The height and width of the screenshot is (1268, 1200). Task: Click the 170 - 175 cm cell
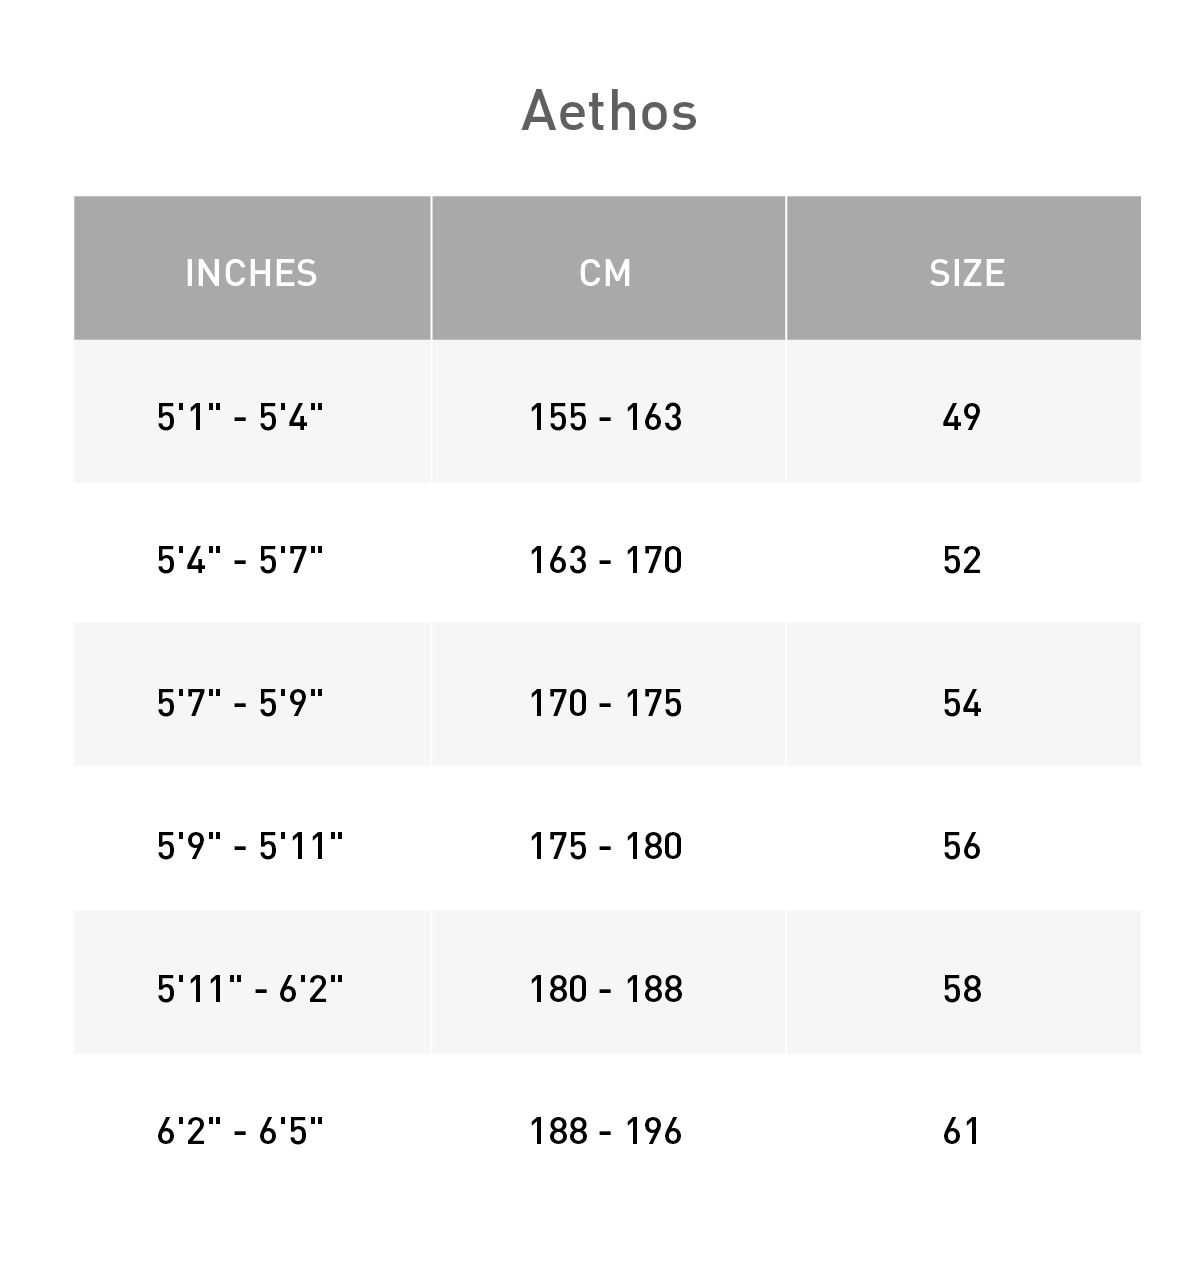(x=606, y=703)
